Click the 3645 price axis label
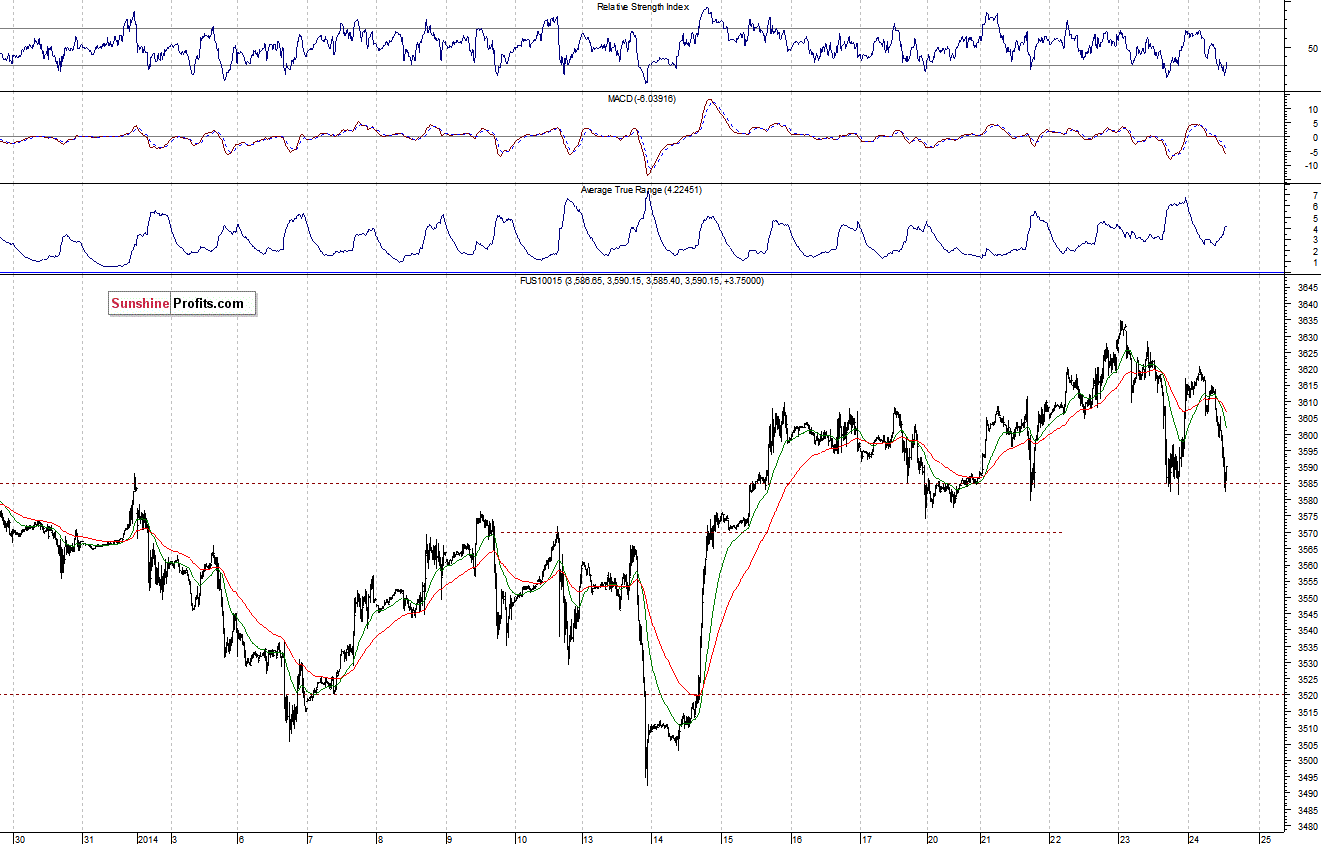 coord(1307,289)
